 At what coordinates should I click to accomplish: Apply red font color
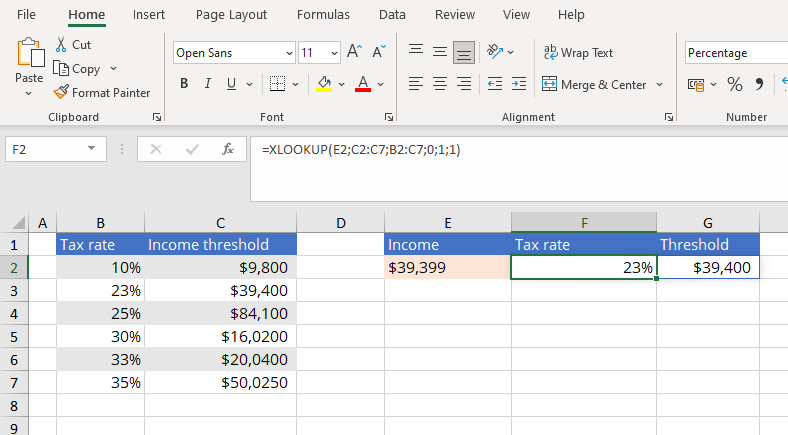tap(363, 84)
